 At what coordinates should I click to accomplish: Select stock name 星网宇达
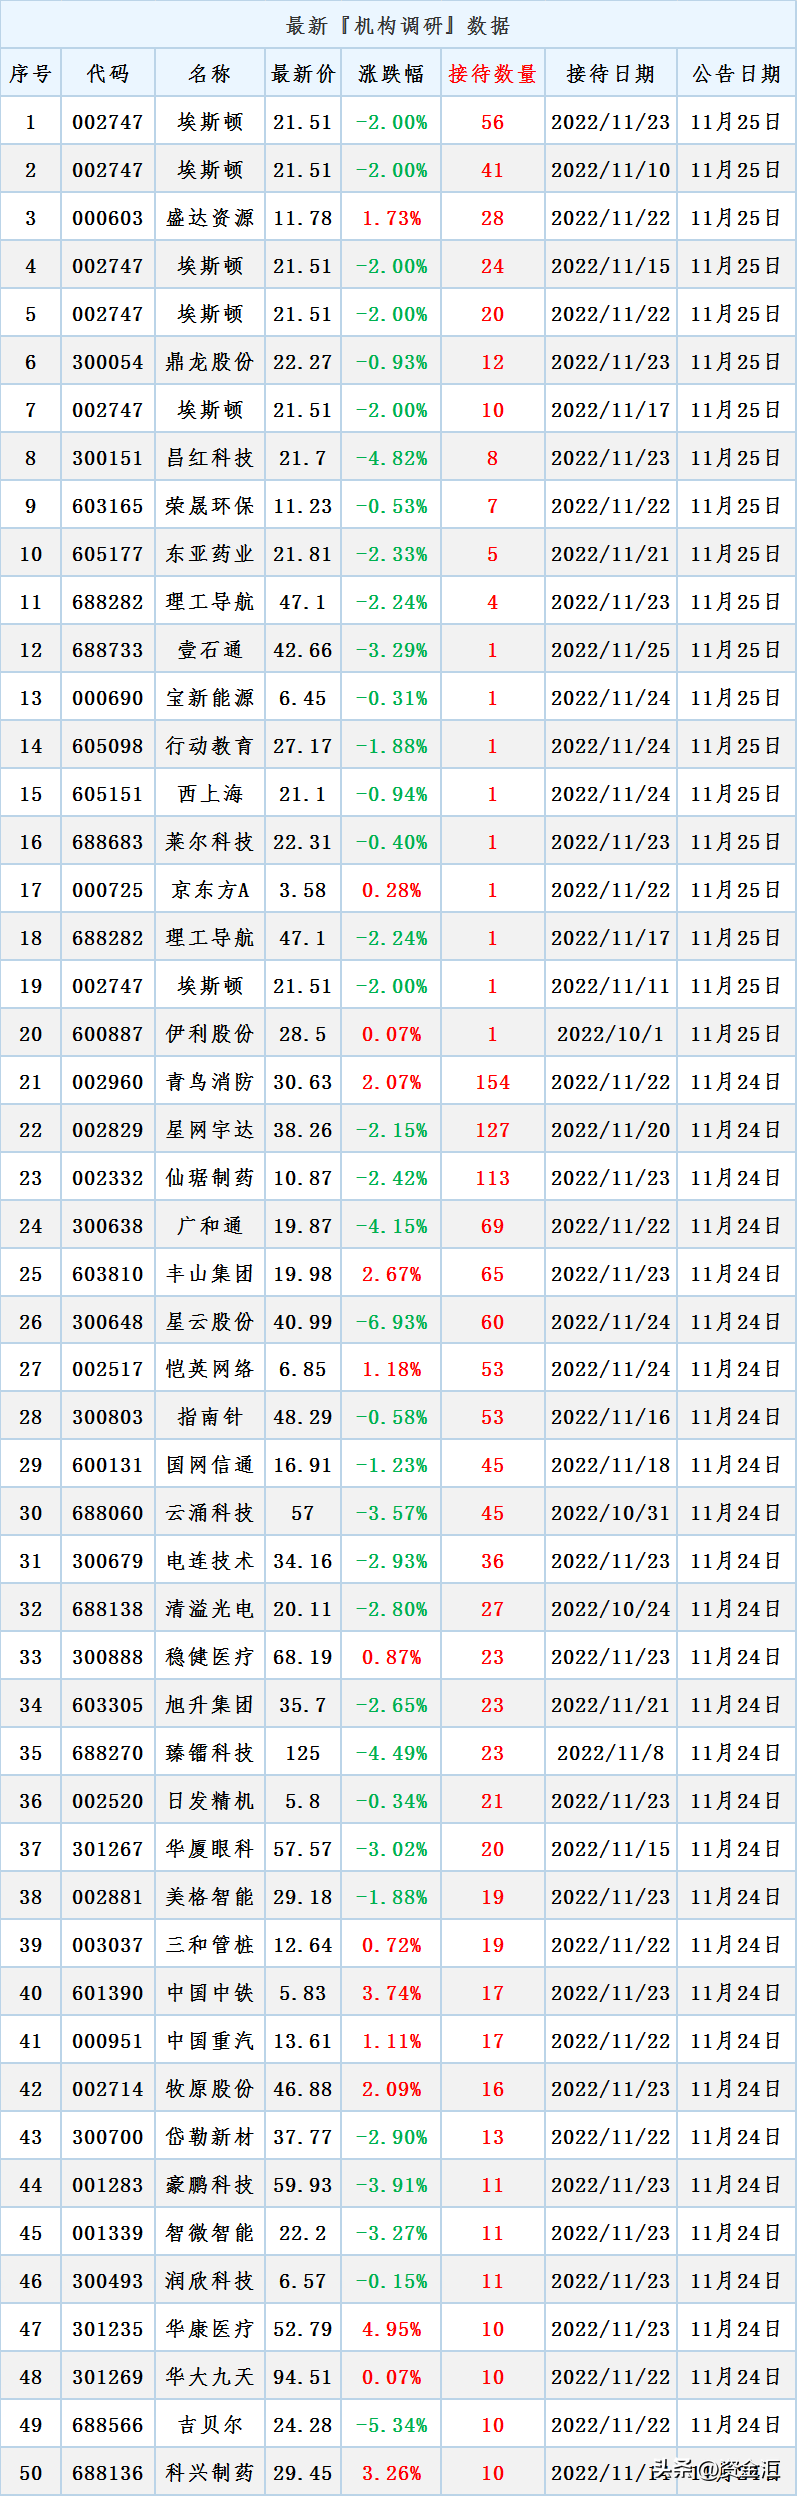[210, 1130]
